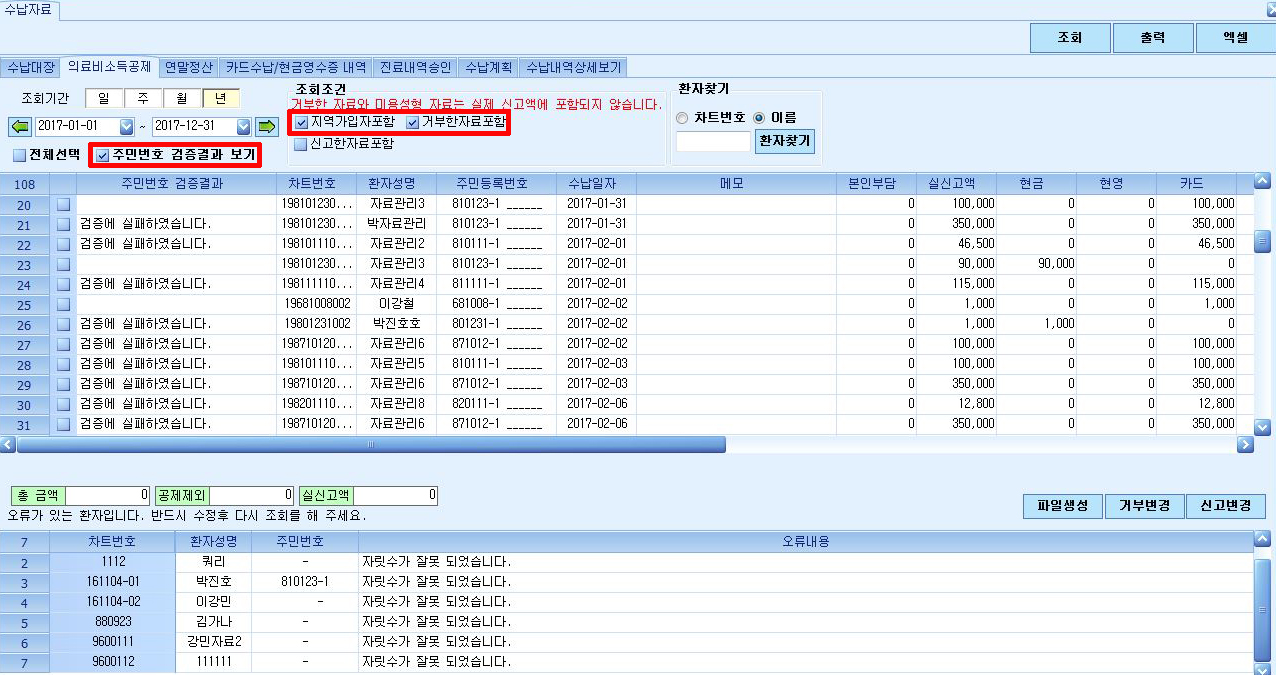Image resolution: width=1278 pixels, height=675 pixels.
Task: Check the checkbox in row 31
Action: (63, 424)
